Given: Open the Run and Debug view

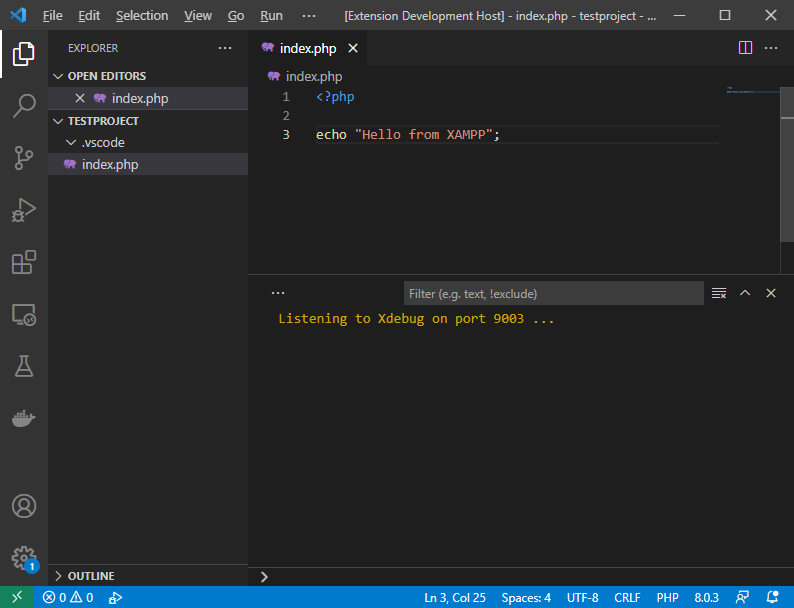Looking at the screenshot, I should click(x=23, y=210).
